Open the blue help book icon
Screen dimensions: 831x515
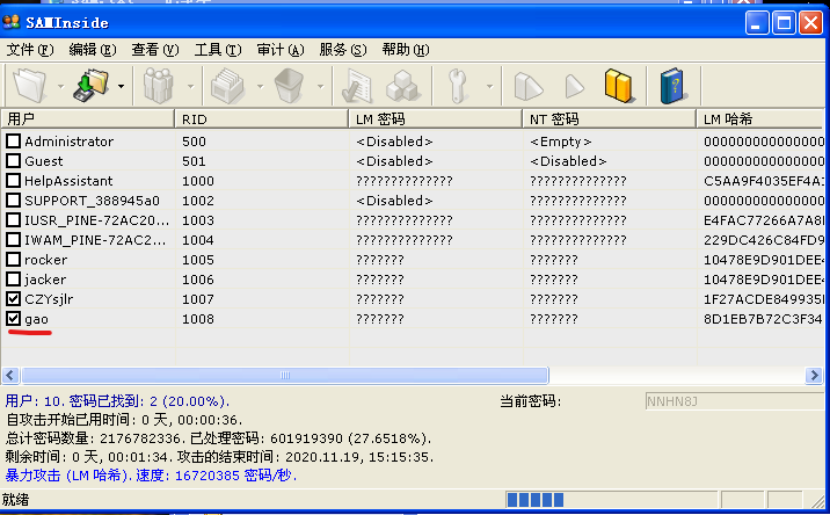[673, 85]
